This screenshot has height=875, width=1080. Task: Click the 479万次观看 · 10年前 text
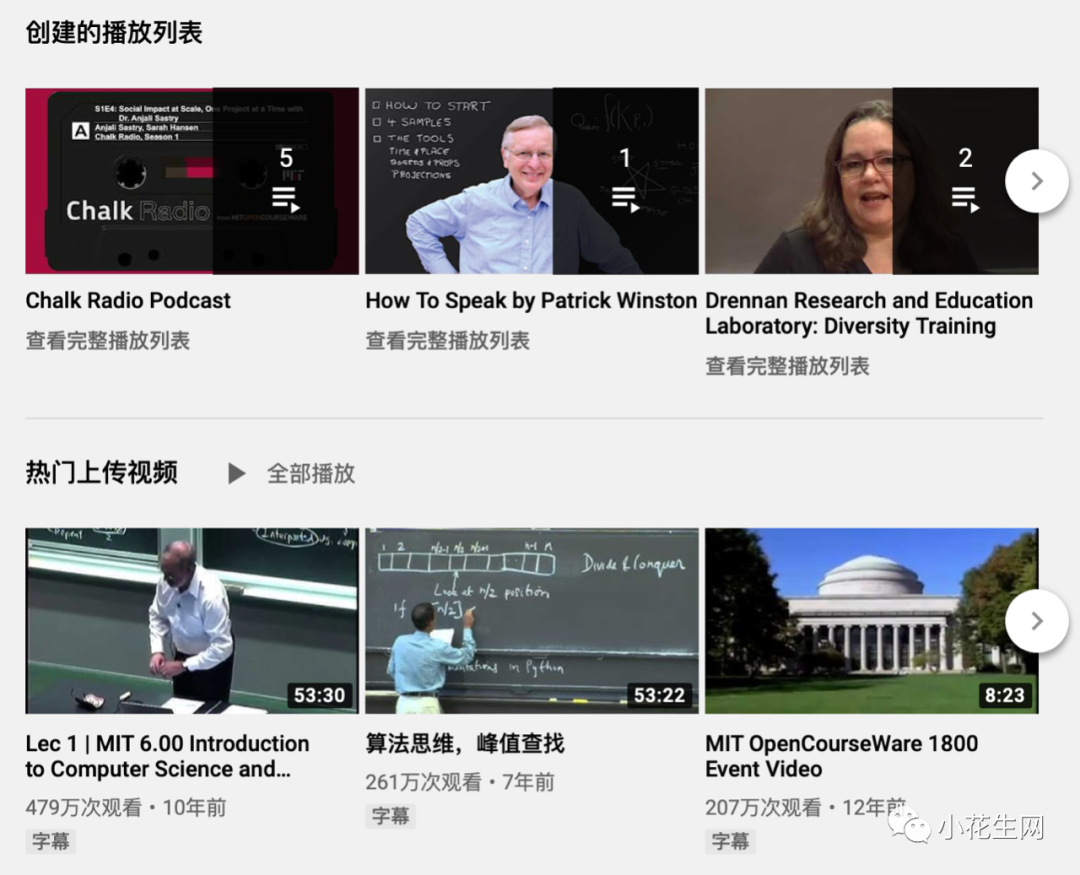click(x=126, y=807)
